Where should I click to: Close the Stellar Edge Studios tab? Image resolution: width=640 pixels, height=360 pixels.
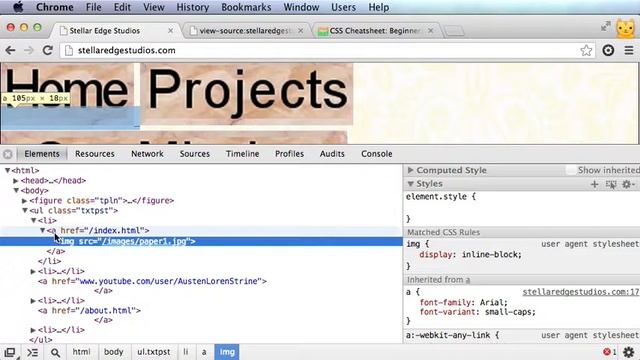pyautogui.click(x=171, y=31)
